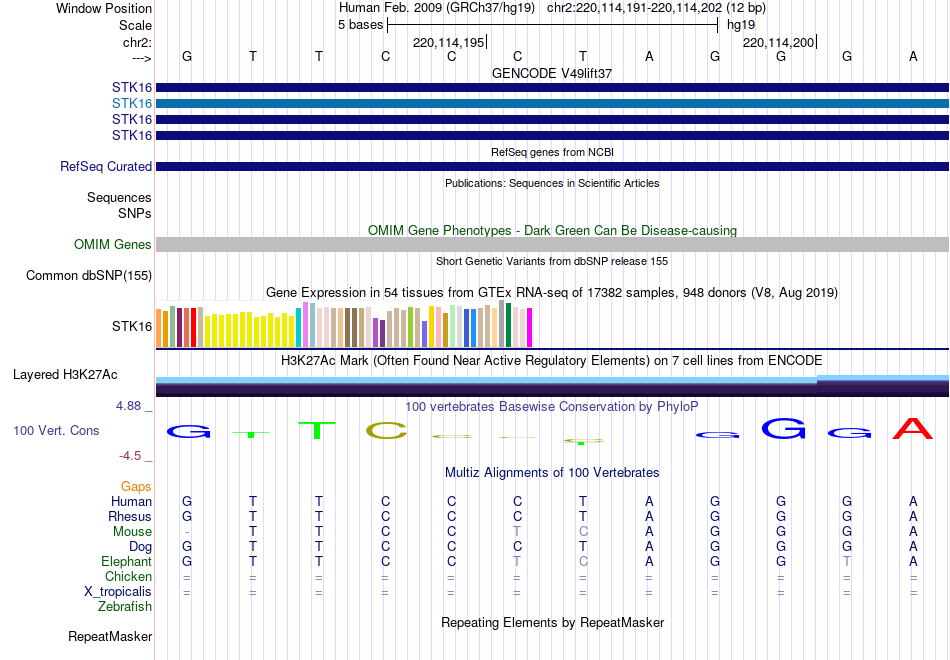
Task: Click the Scale label
Action: pos(135,25)
